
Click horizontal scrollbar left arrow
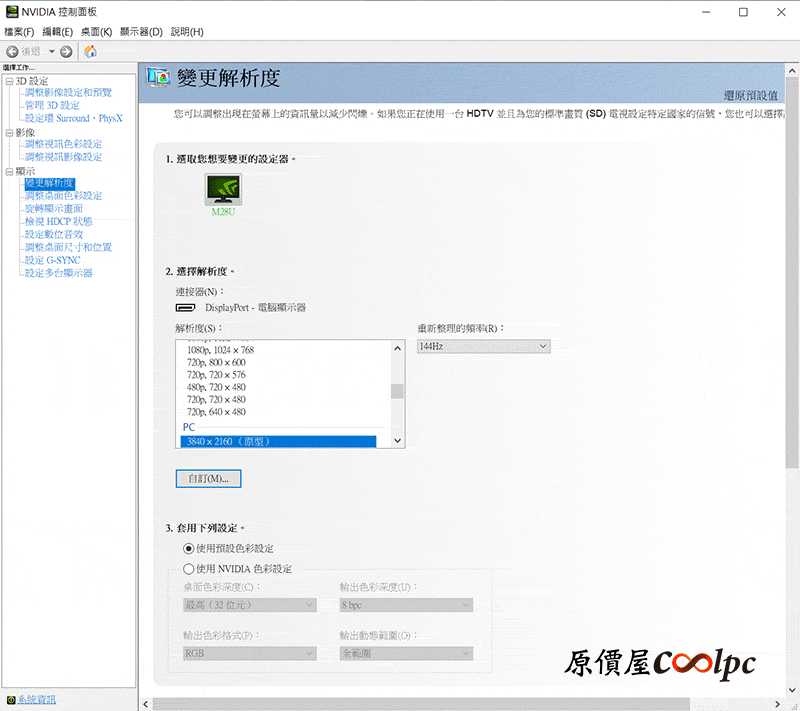pos(145,704)
